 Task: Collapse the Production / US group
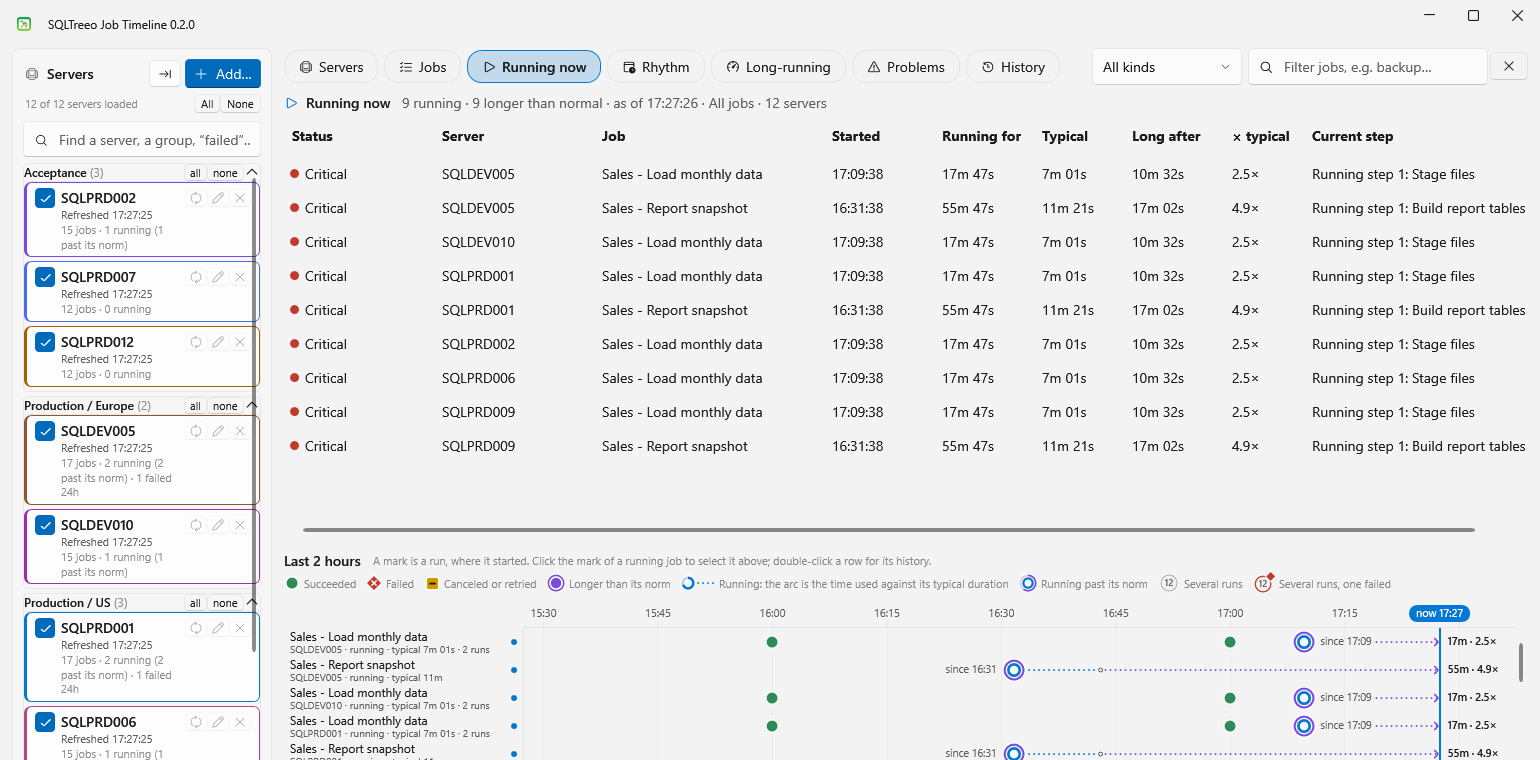coord(251,603)
